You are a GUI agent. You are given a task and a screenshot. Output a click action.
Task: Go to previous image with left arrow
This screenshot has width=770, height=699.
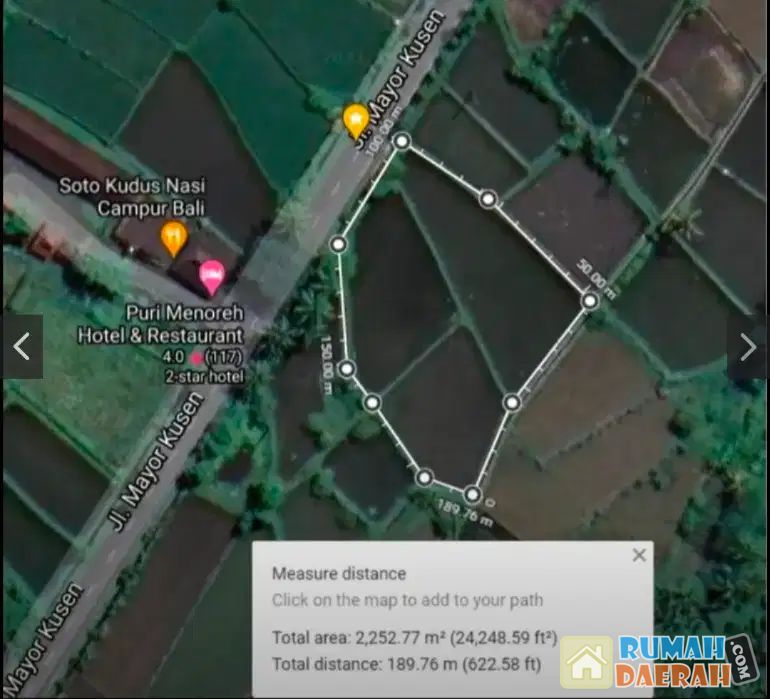(x=21, y=347)
